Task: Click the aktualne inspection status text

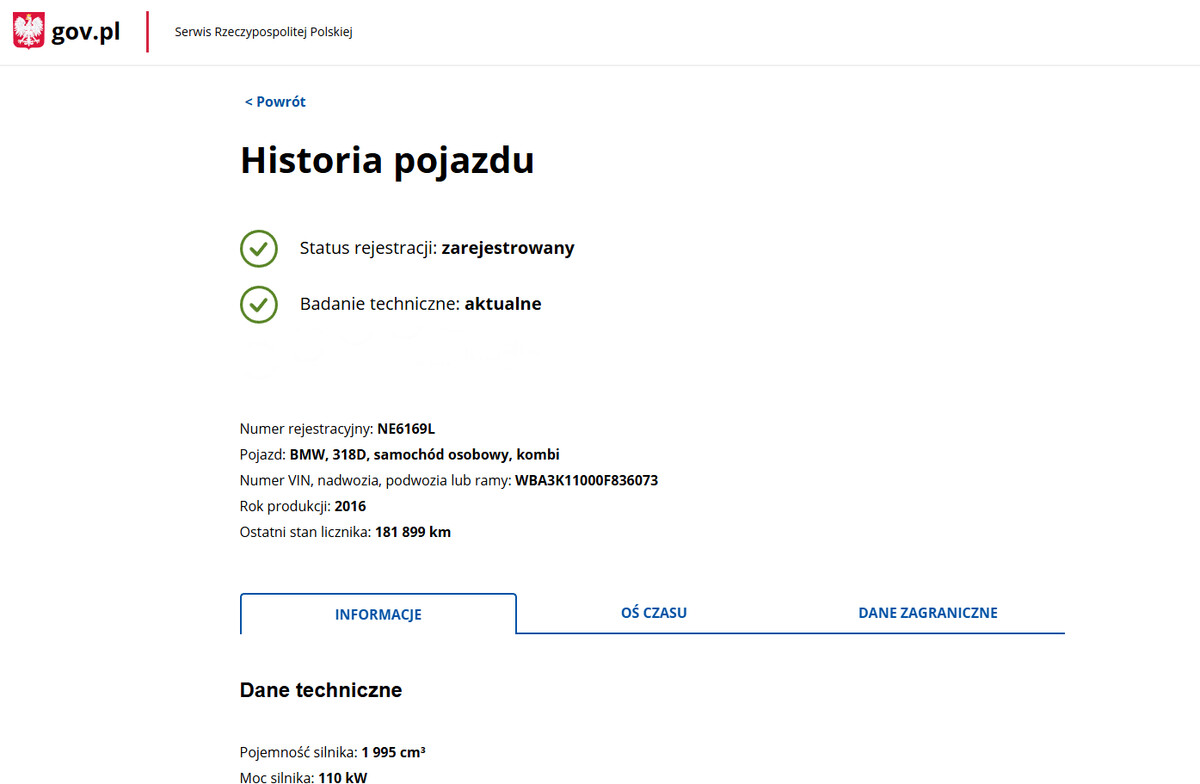Action: click(x=503, y=305)
